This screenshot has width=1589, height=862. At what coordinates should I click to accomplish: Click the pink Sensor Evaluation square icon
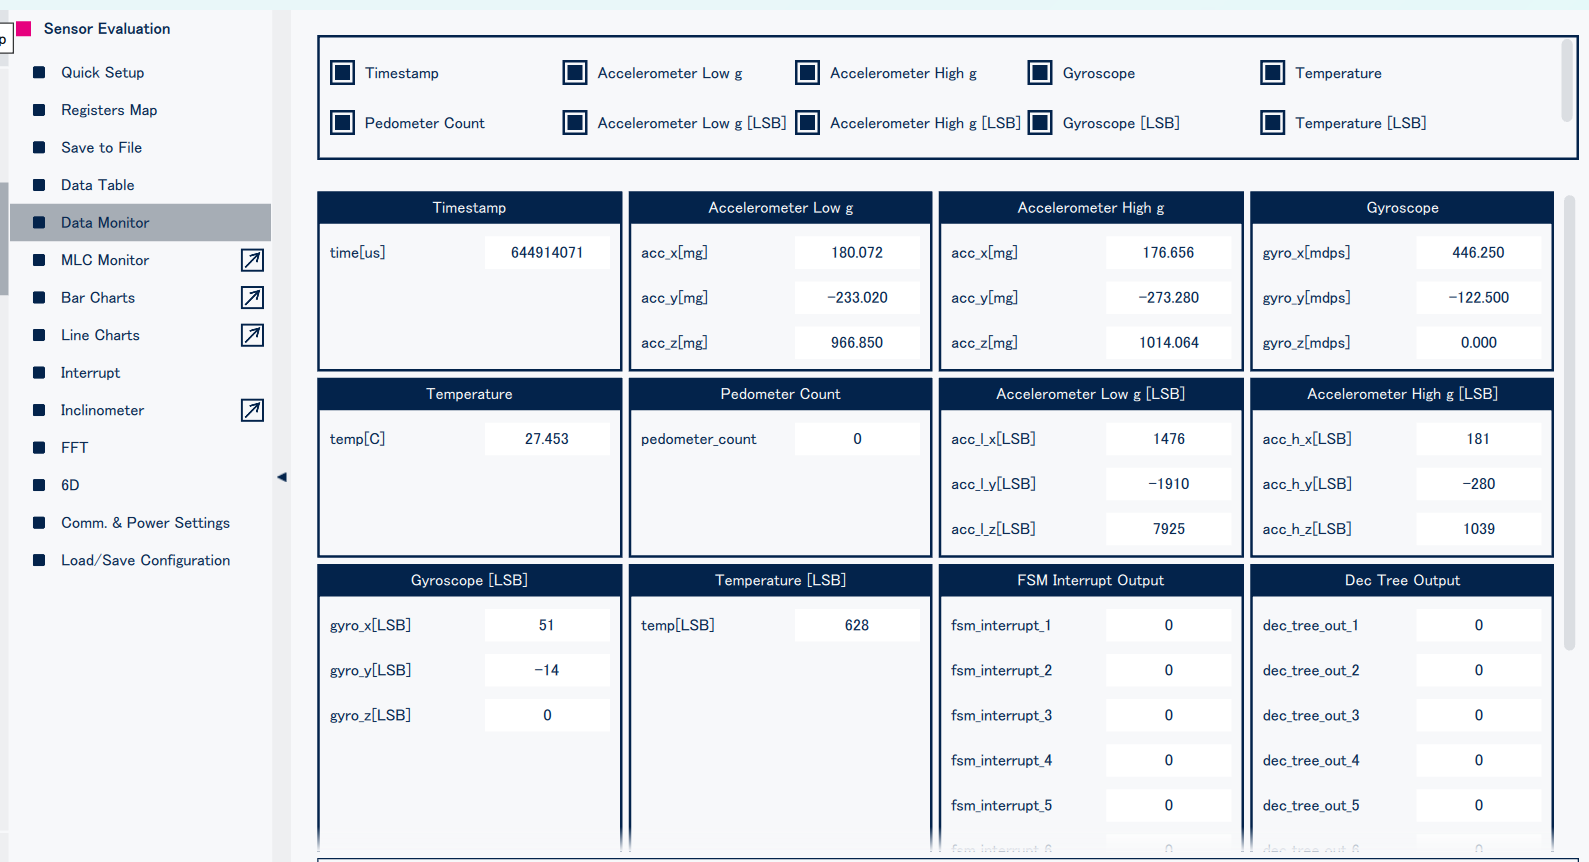24,29
